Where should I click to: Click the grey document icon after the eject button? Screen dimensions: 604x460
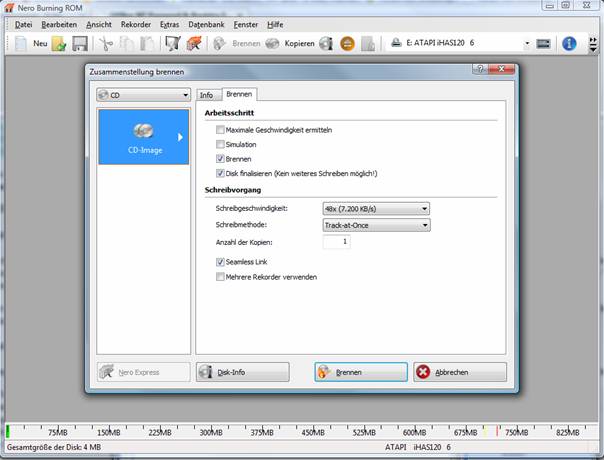pos(368,44)
